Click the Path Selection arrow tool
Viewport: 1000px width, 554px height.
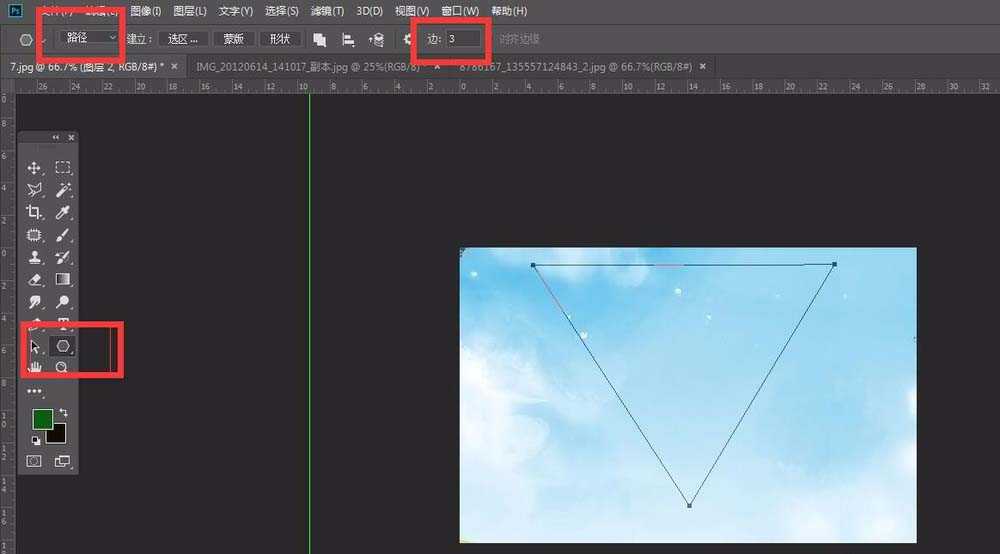(x=34, y=346)
